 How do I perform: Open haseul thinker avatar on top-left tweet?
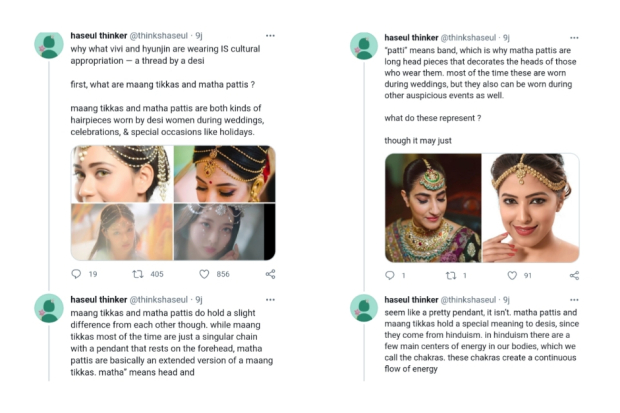tap(49, 45)
